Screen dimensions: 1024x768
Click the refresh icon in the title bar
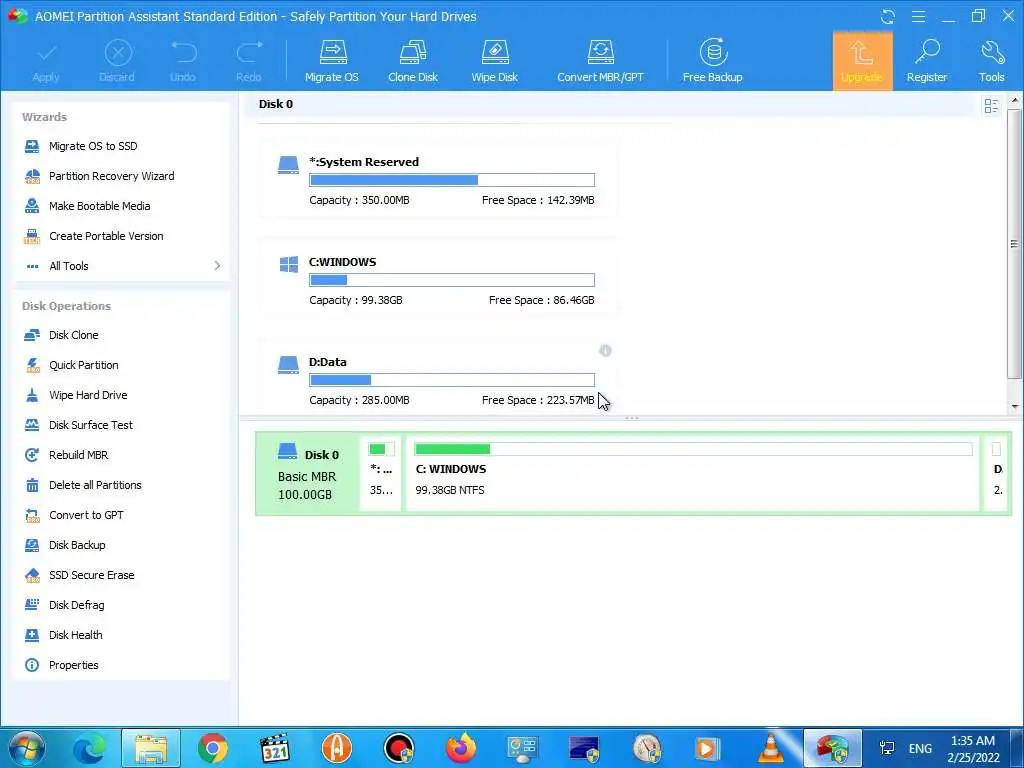click(888, 16)
